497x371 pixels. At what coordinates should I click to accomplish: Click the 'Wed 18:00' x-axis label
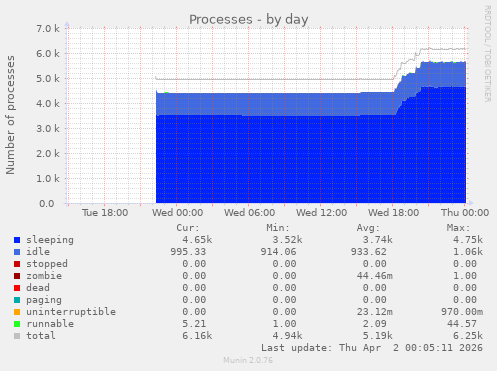point(393,213)
